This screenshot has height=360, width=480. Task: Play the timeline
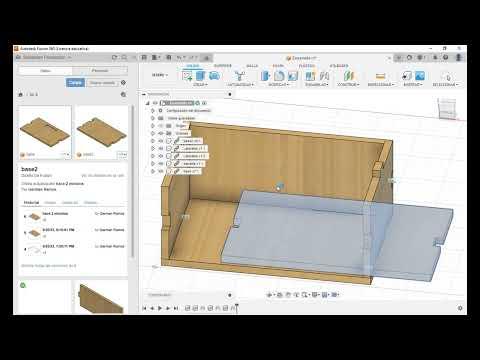(x=160, y=308)
